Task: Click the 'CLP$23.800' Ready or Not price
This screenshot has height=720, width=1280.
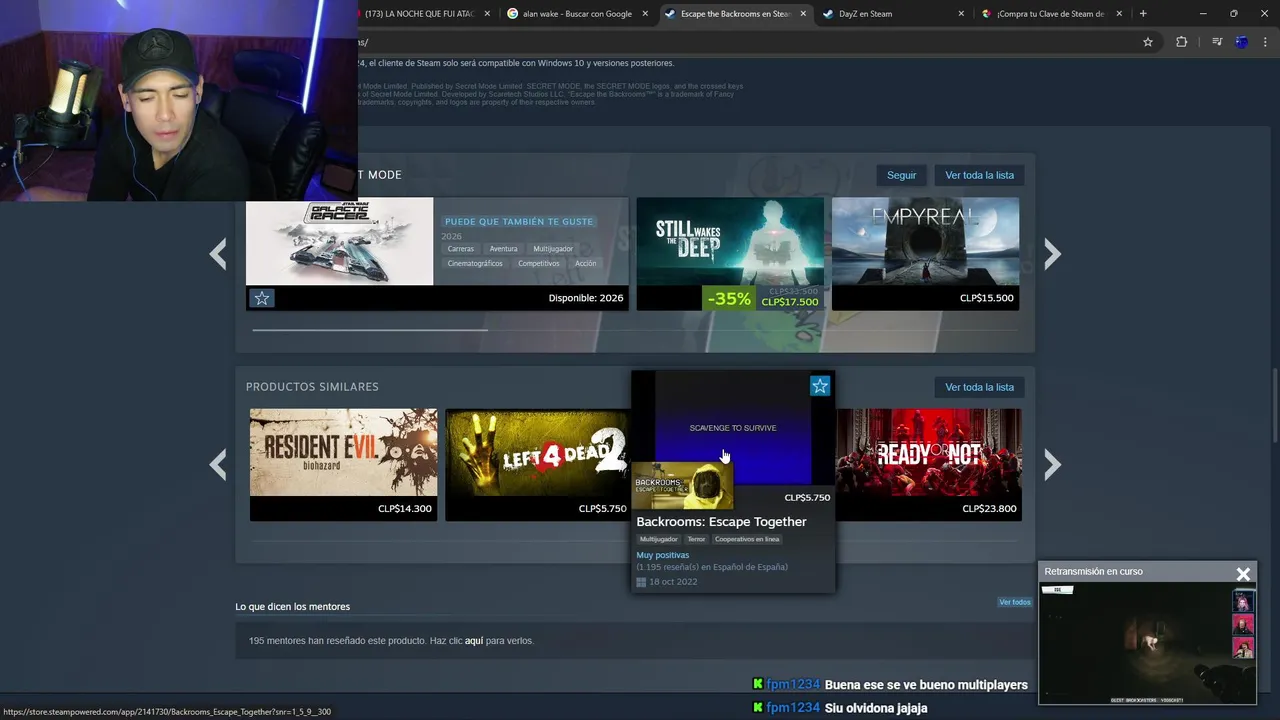Action: 989,509
